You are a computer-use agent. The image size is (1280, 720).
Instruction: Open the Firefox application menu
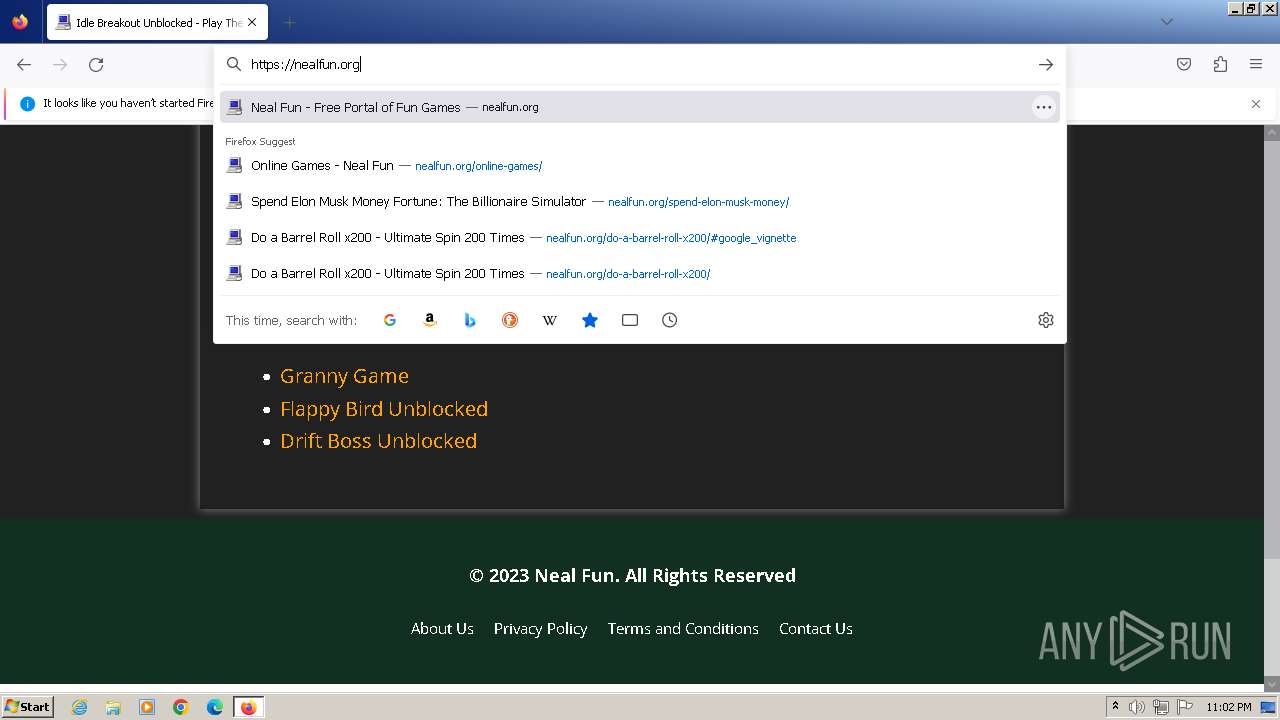tap(1256, 64)
